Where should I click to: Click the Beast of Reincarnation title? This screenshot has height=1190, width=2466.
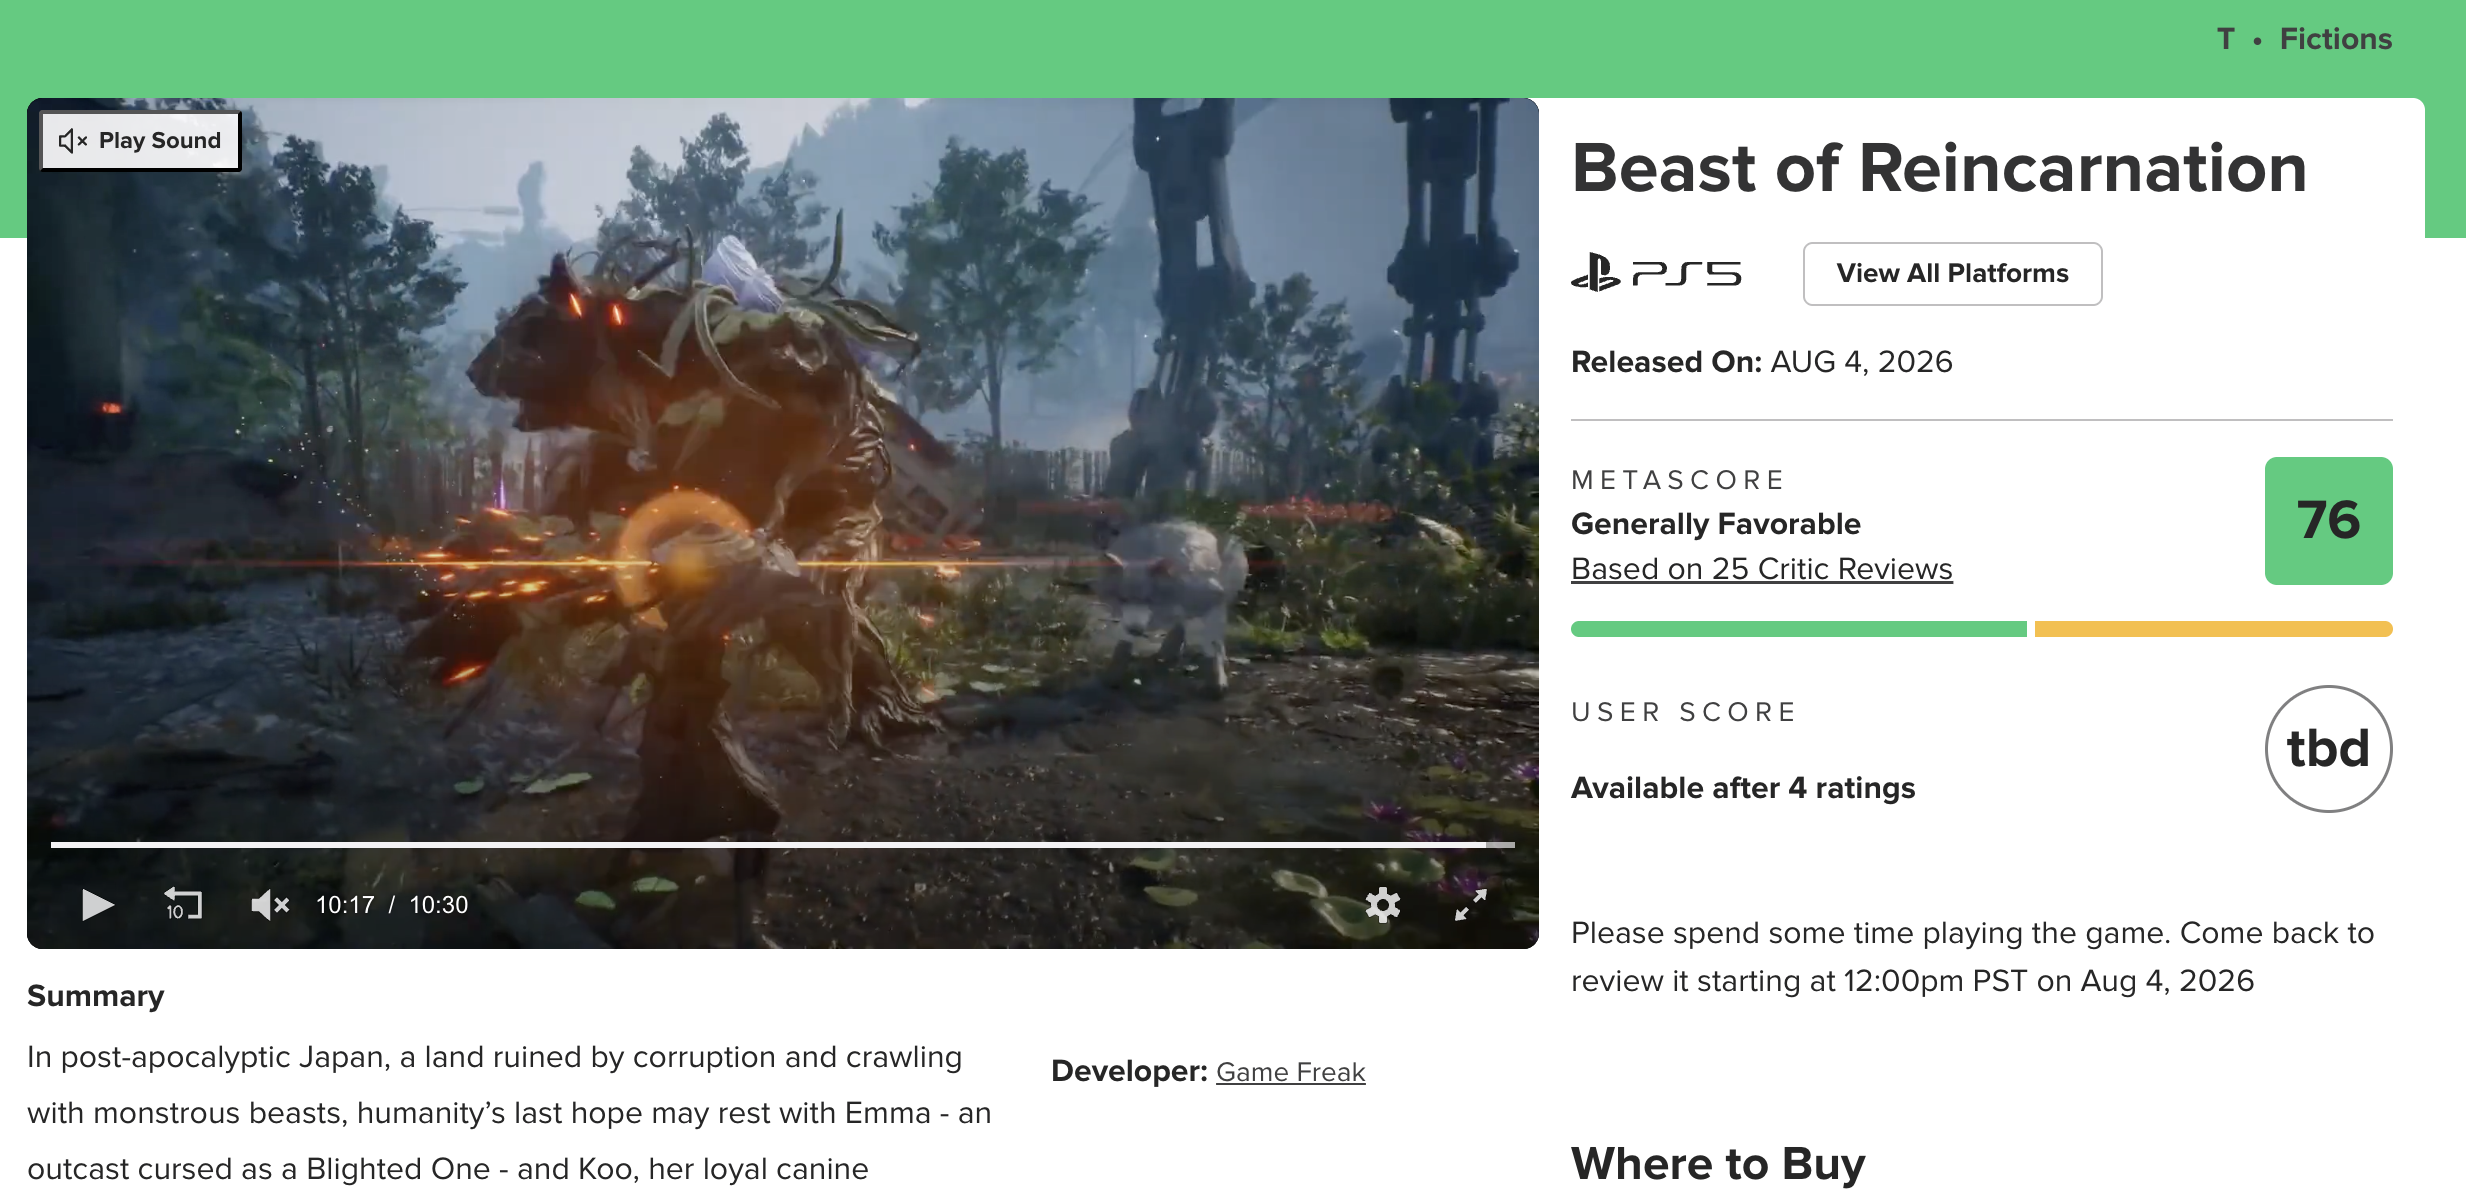click(x=1939, y=168)
